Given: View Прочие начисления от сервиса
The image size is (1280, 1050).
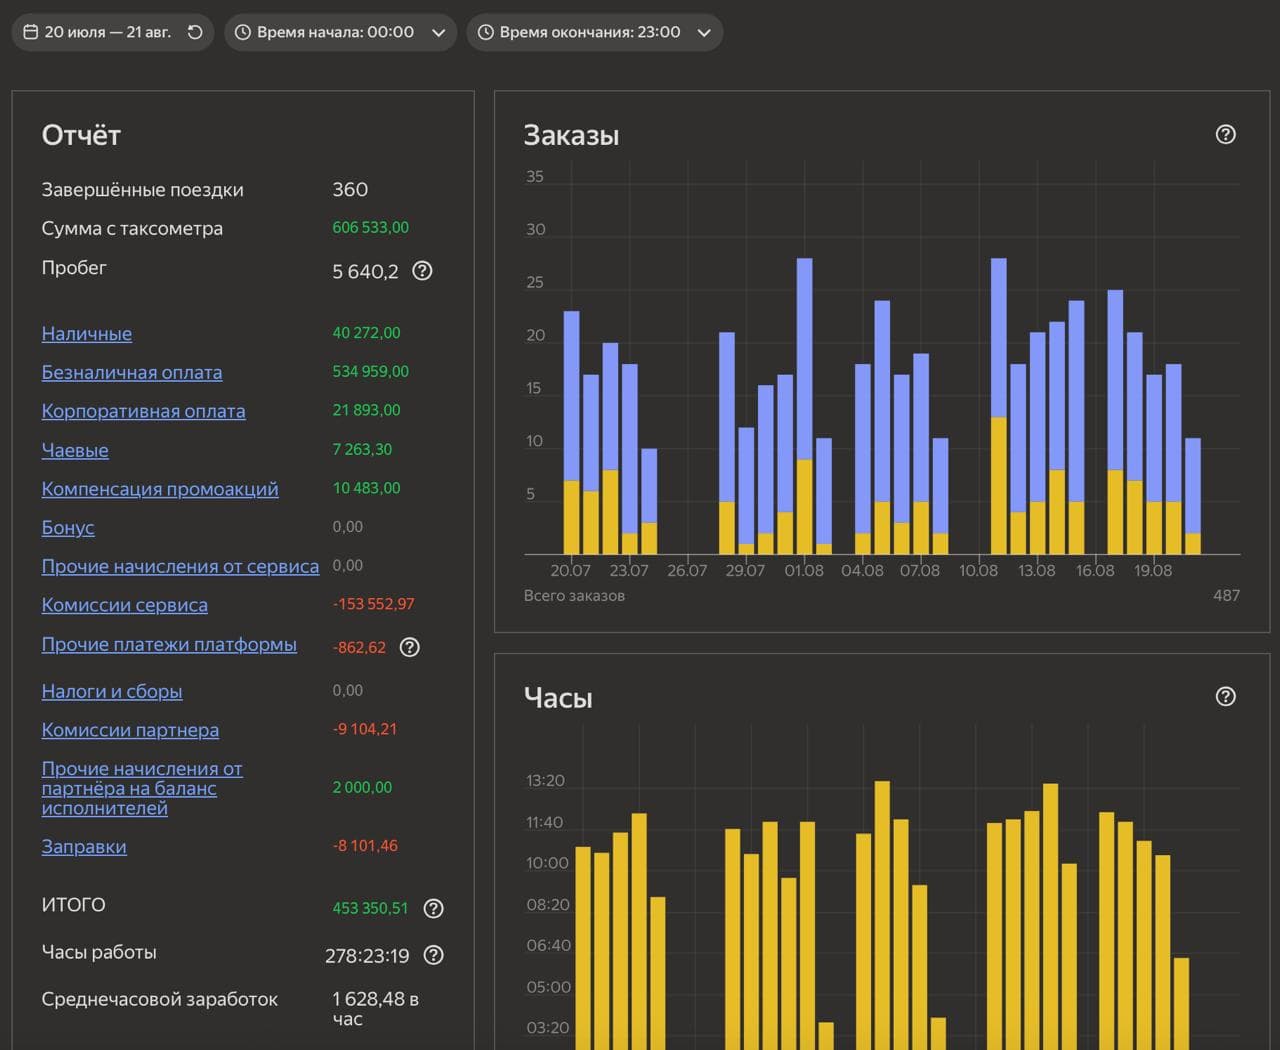Looking at the screenshot, I should click(x=180, y=567).
